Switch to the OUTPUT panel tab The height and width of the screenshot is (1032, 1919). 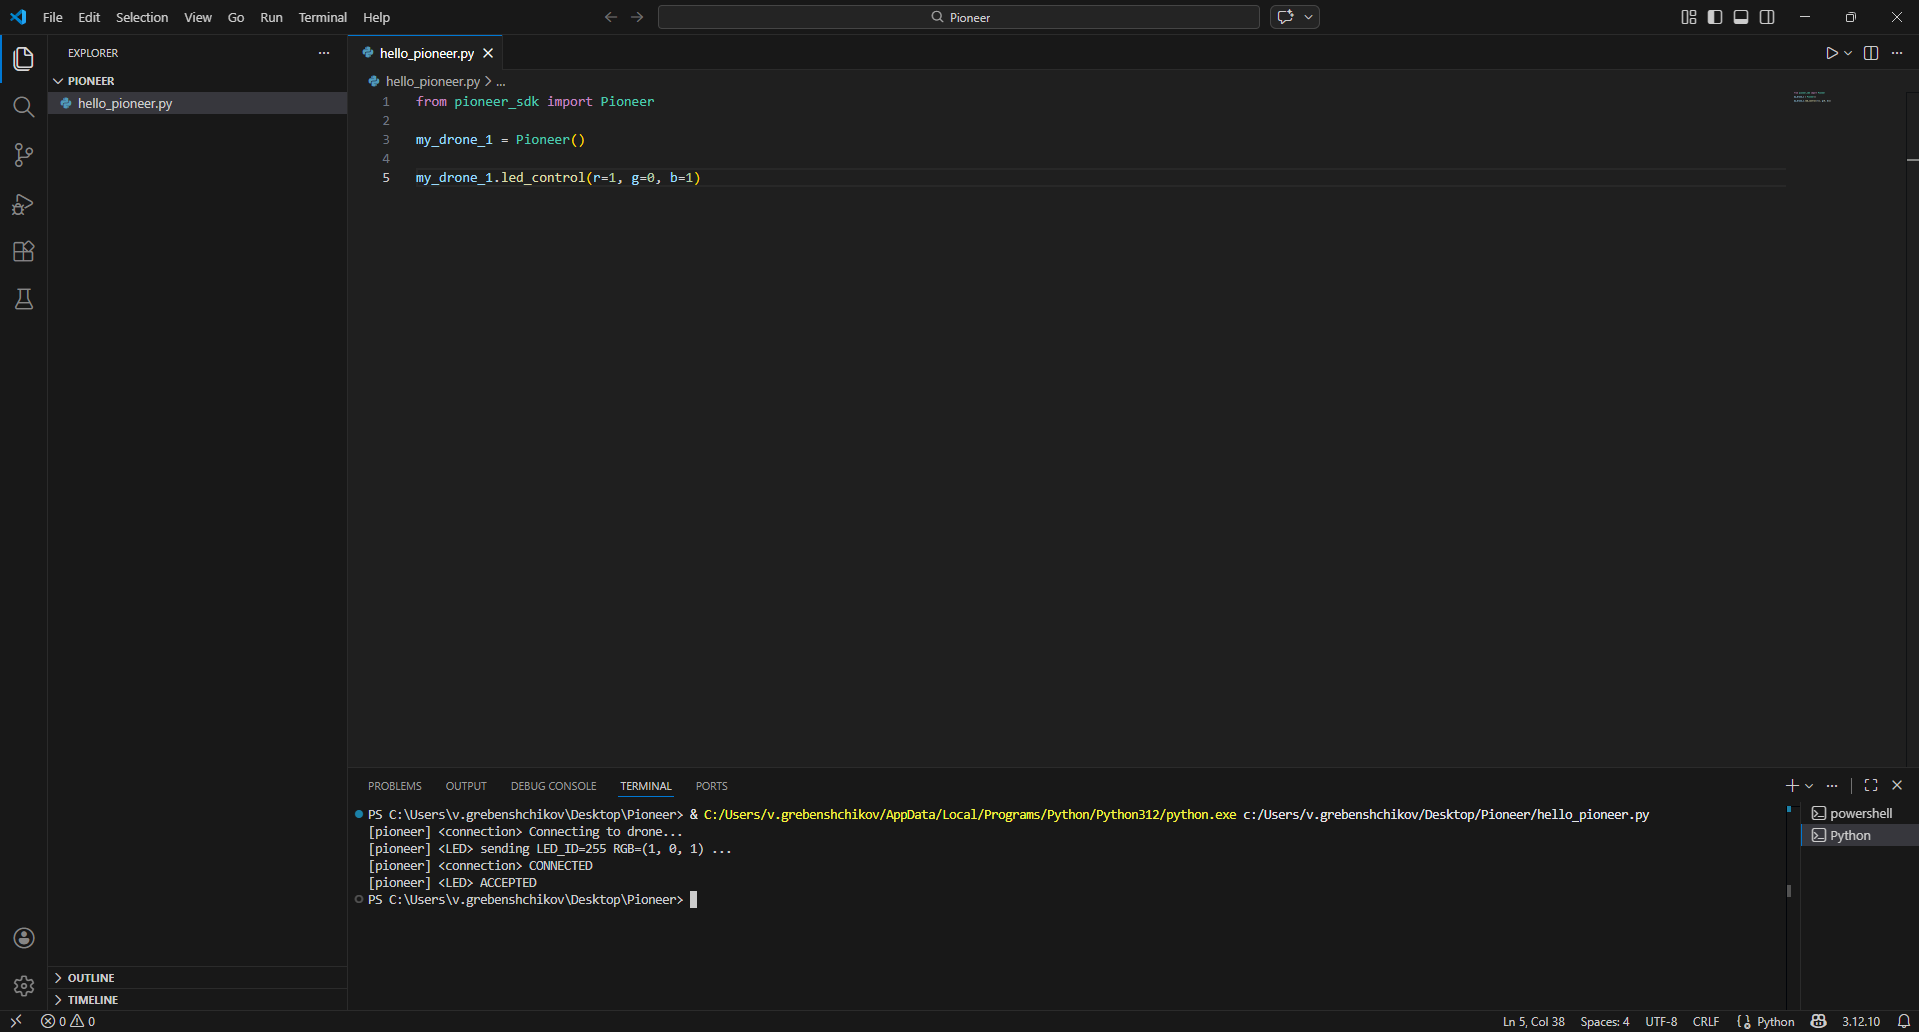[x=466, y=786]
